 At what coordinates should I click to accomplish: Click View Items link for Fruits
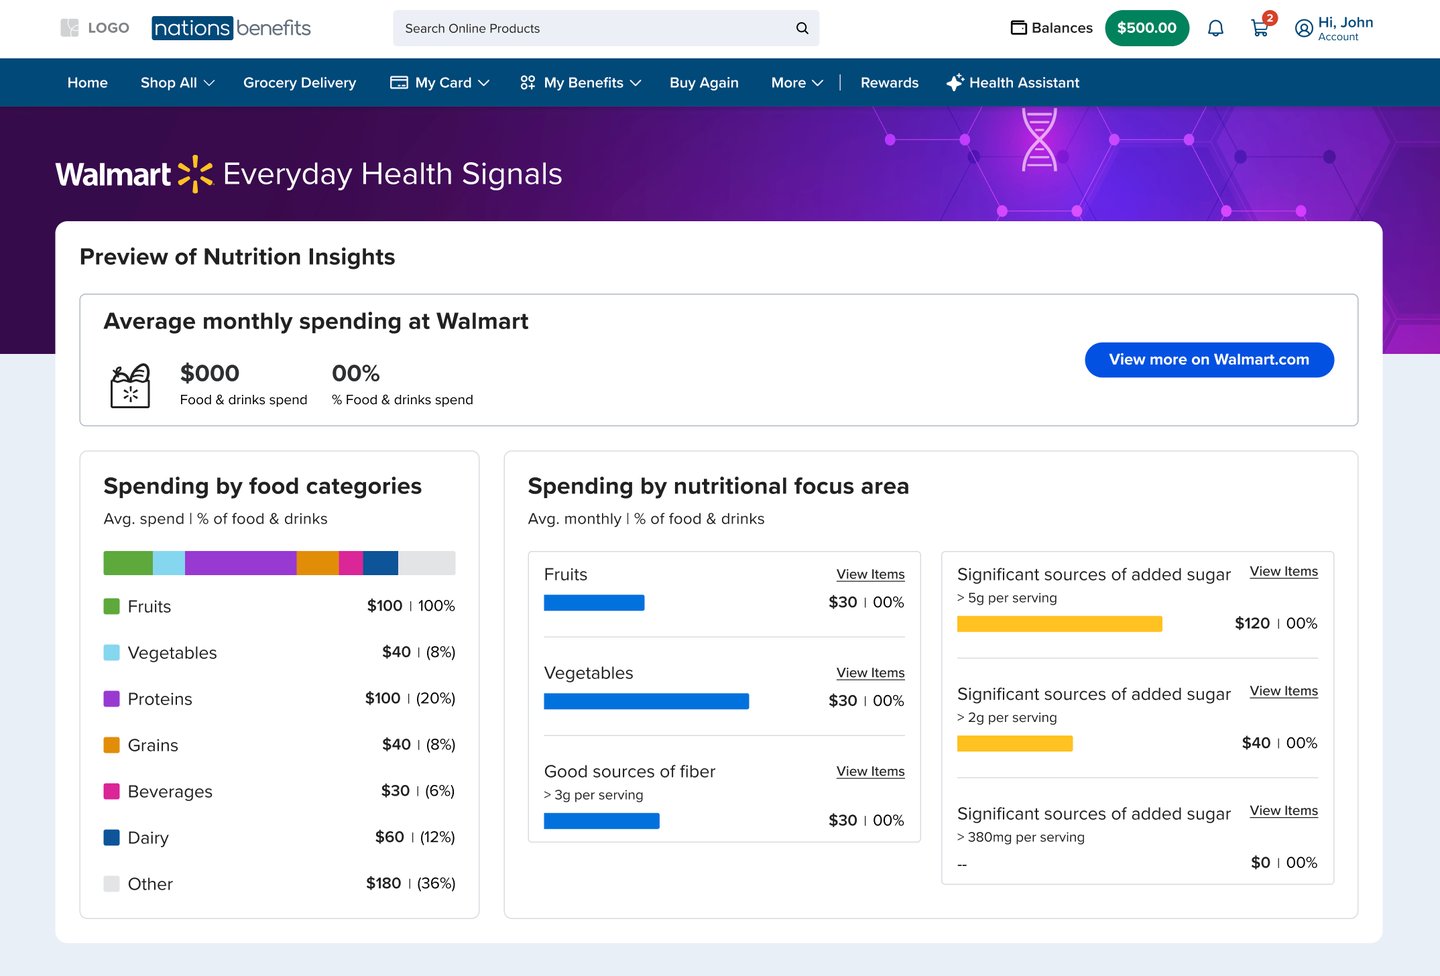point(870,574)
